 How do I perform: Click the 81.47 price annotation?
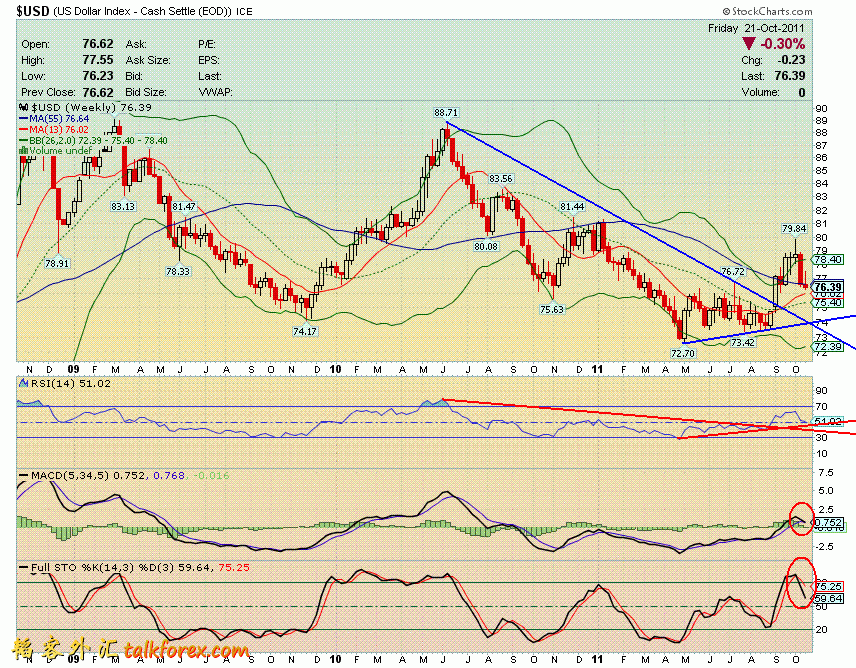(x=183, y=206)
